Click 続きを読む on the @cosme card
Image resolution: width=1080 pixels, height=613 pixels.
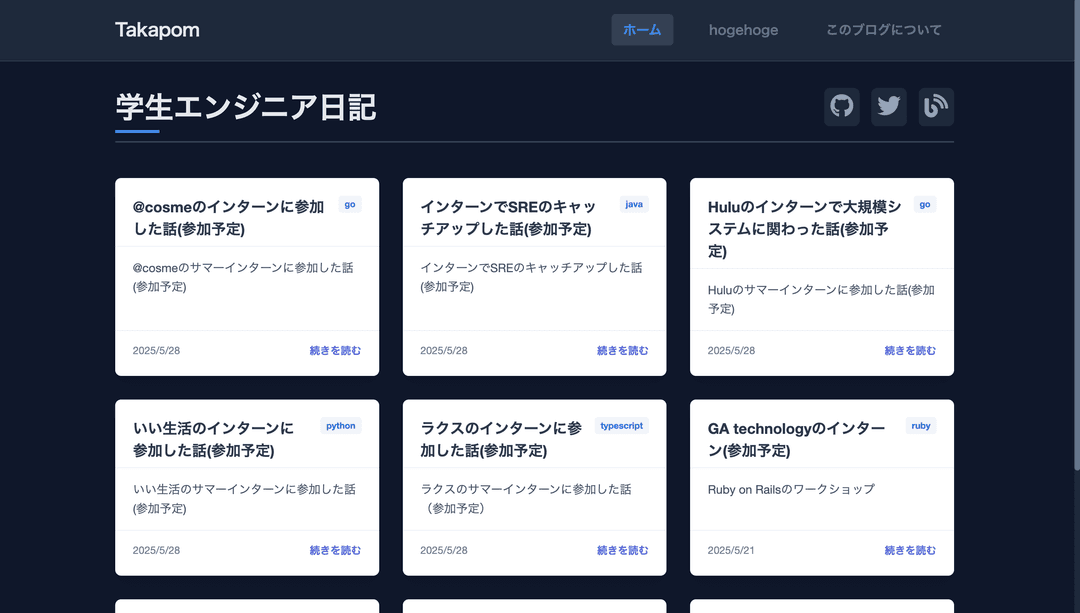(x=335, y=351)
